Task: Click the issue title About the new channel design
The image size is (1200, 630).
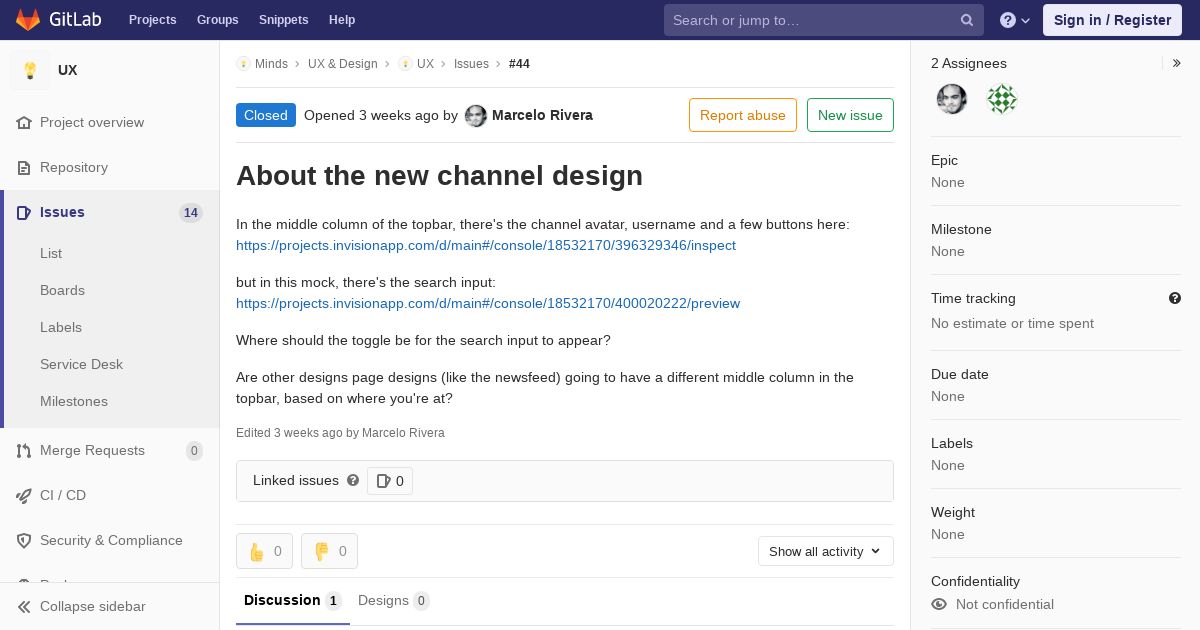Action: pyautogui.click(x=439, y=176)
